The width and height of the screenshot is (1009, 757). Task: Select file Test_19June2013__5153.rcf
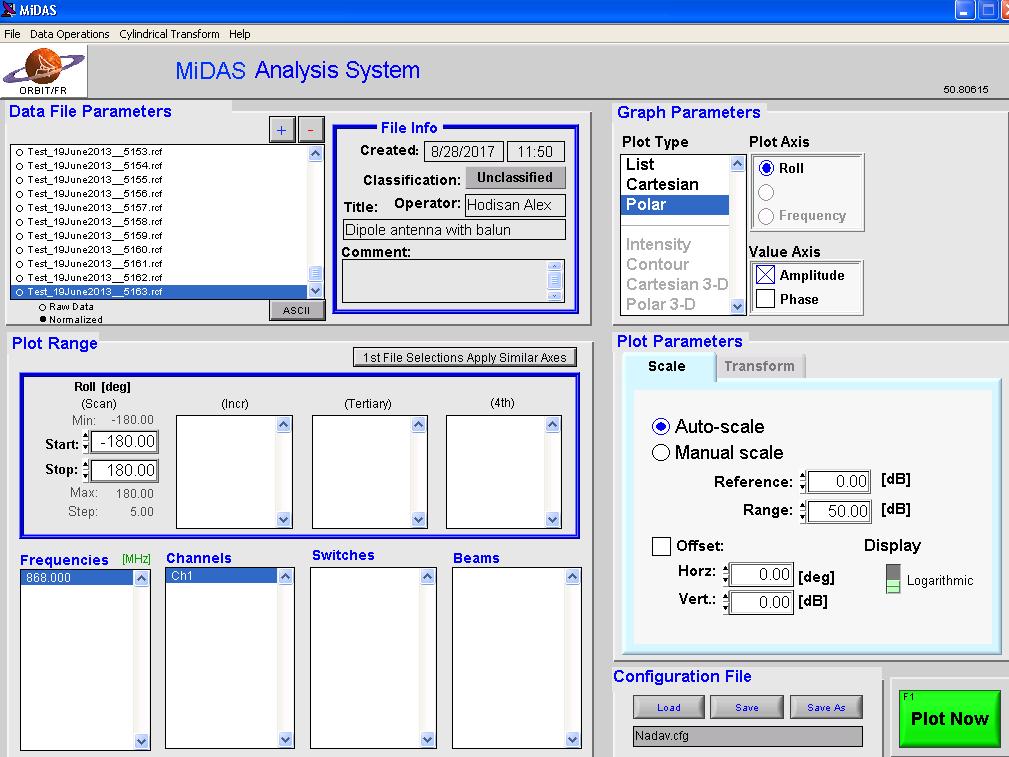tap(159, 152)
